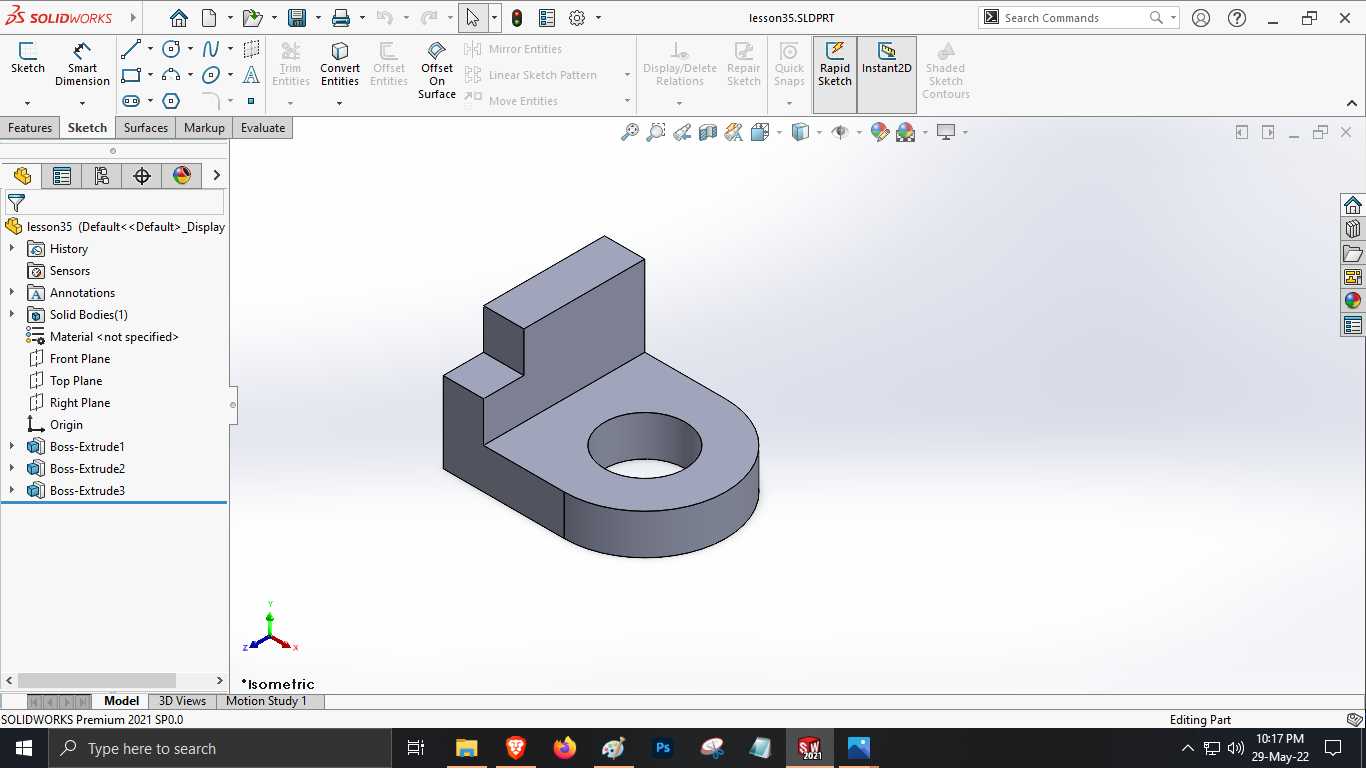1366x780 pixels.
Task: Click the feature tree horizontal scrollbar
Action: coord(97,680)
